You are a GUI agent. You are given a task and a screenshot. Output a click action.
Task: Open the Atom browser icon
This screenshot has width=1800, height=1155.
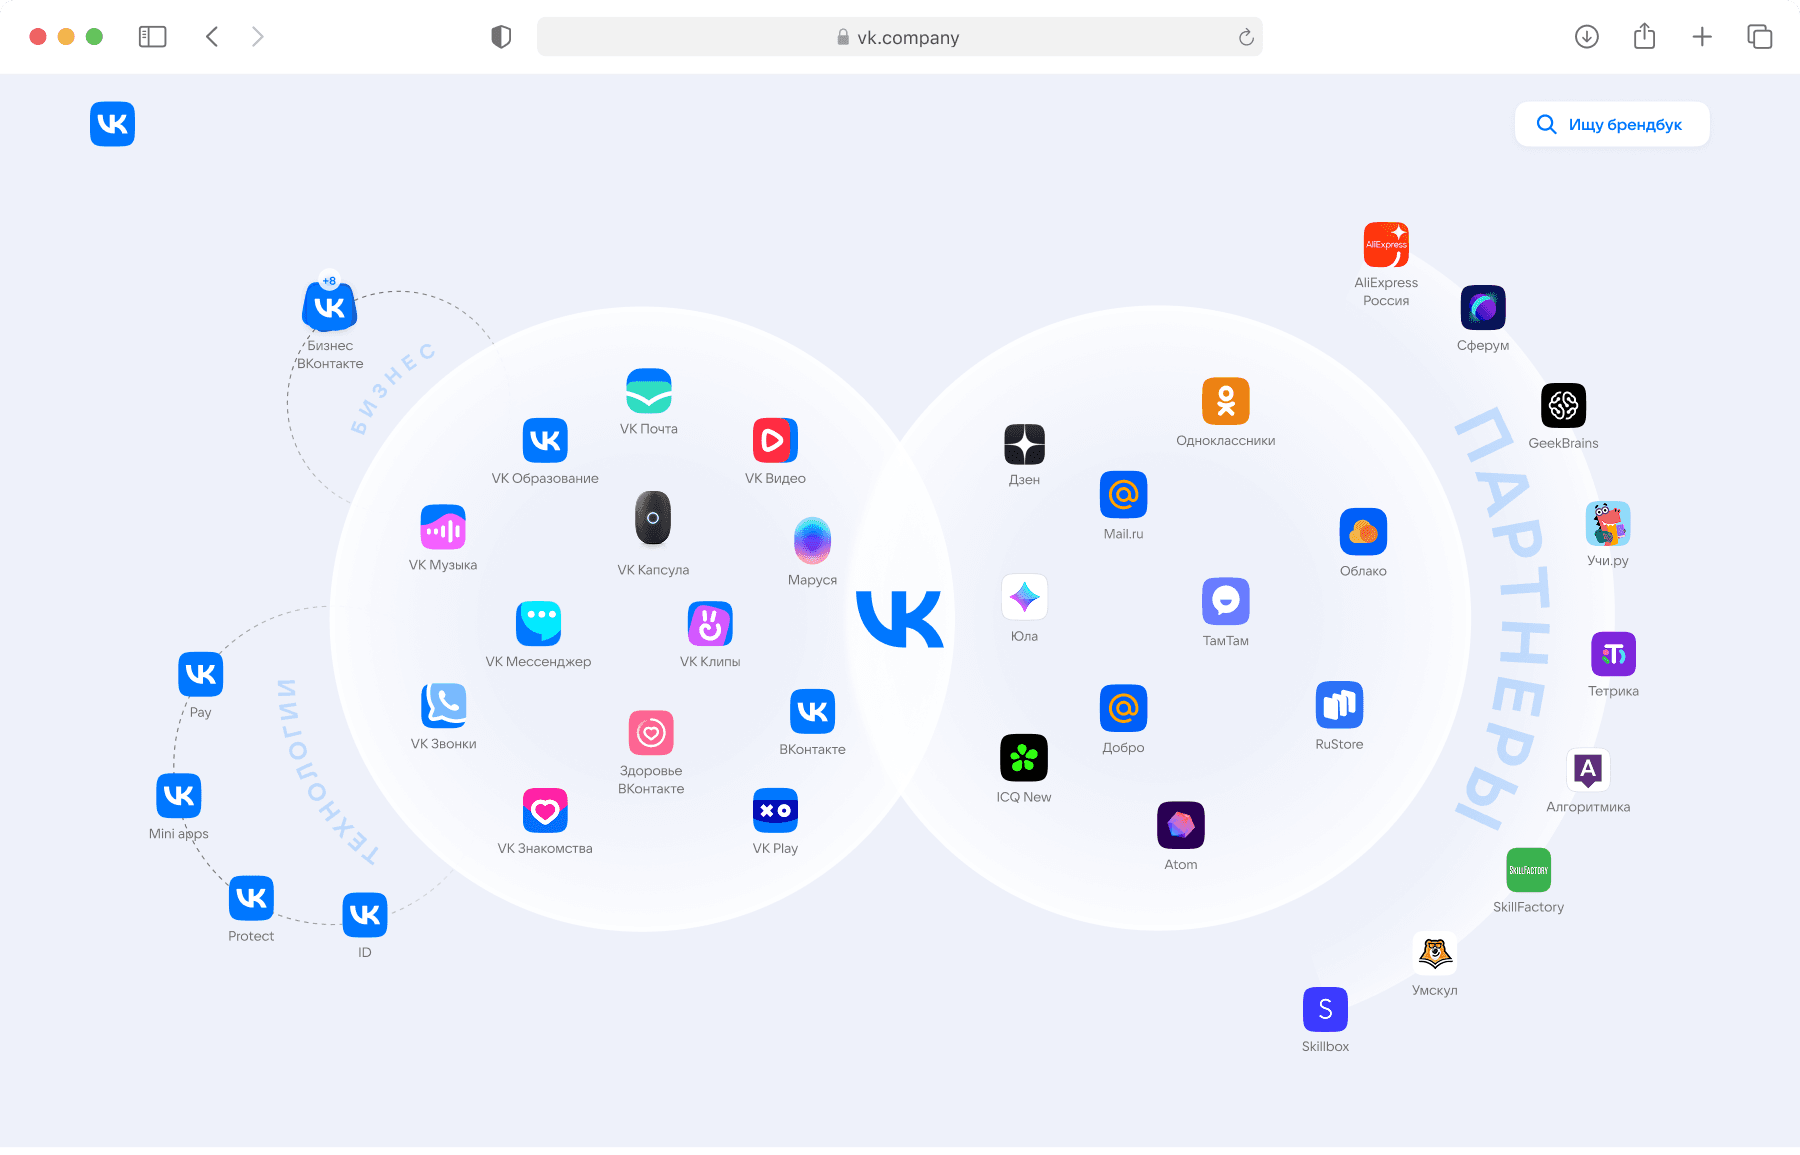(1181, 825)
